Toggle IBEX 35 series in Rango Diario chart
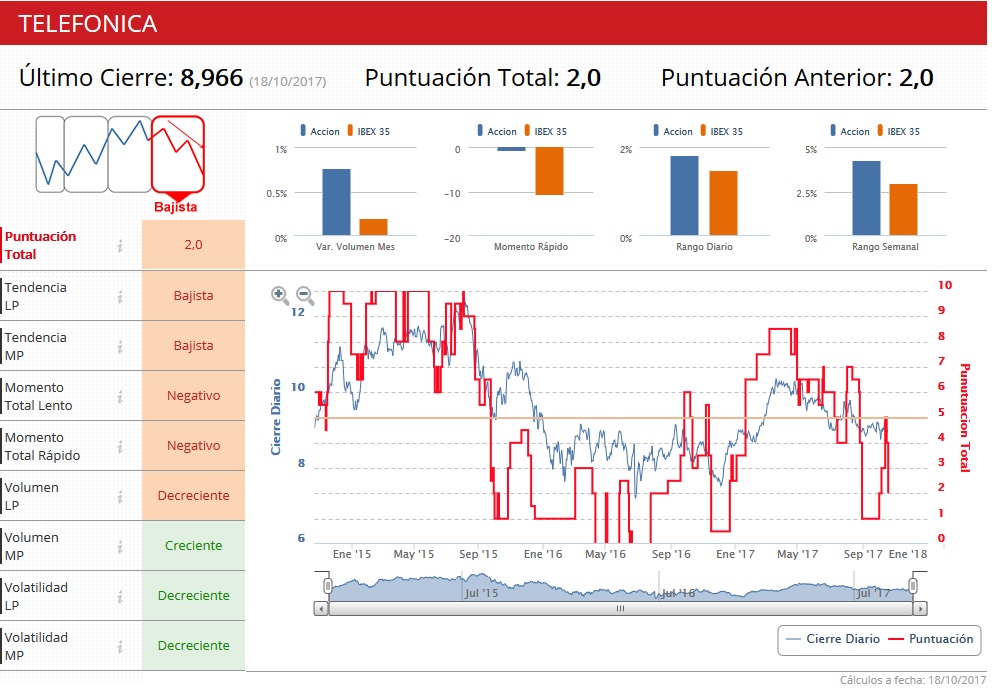This screenshot has height=691, width=992. (722, 131)
